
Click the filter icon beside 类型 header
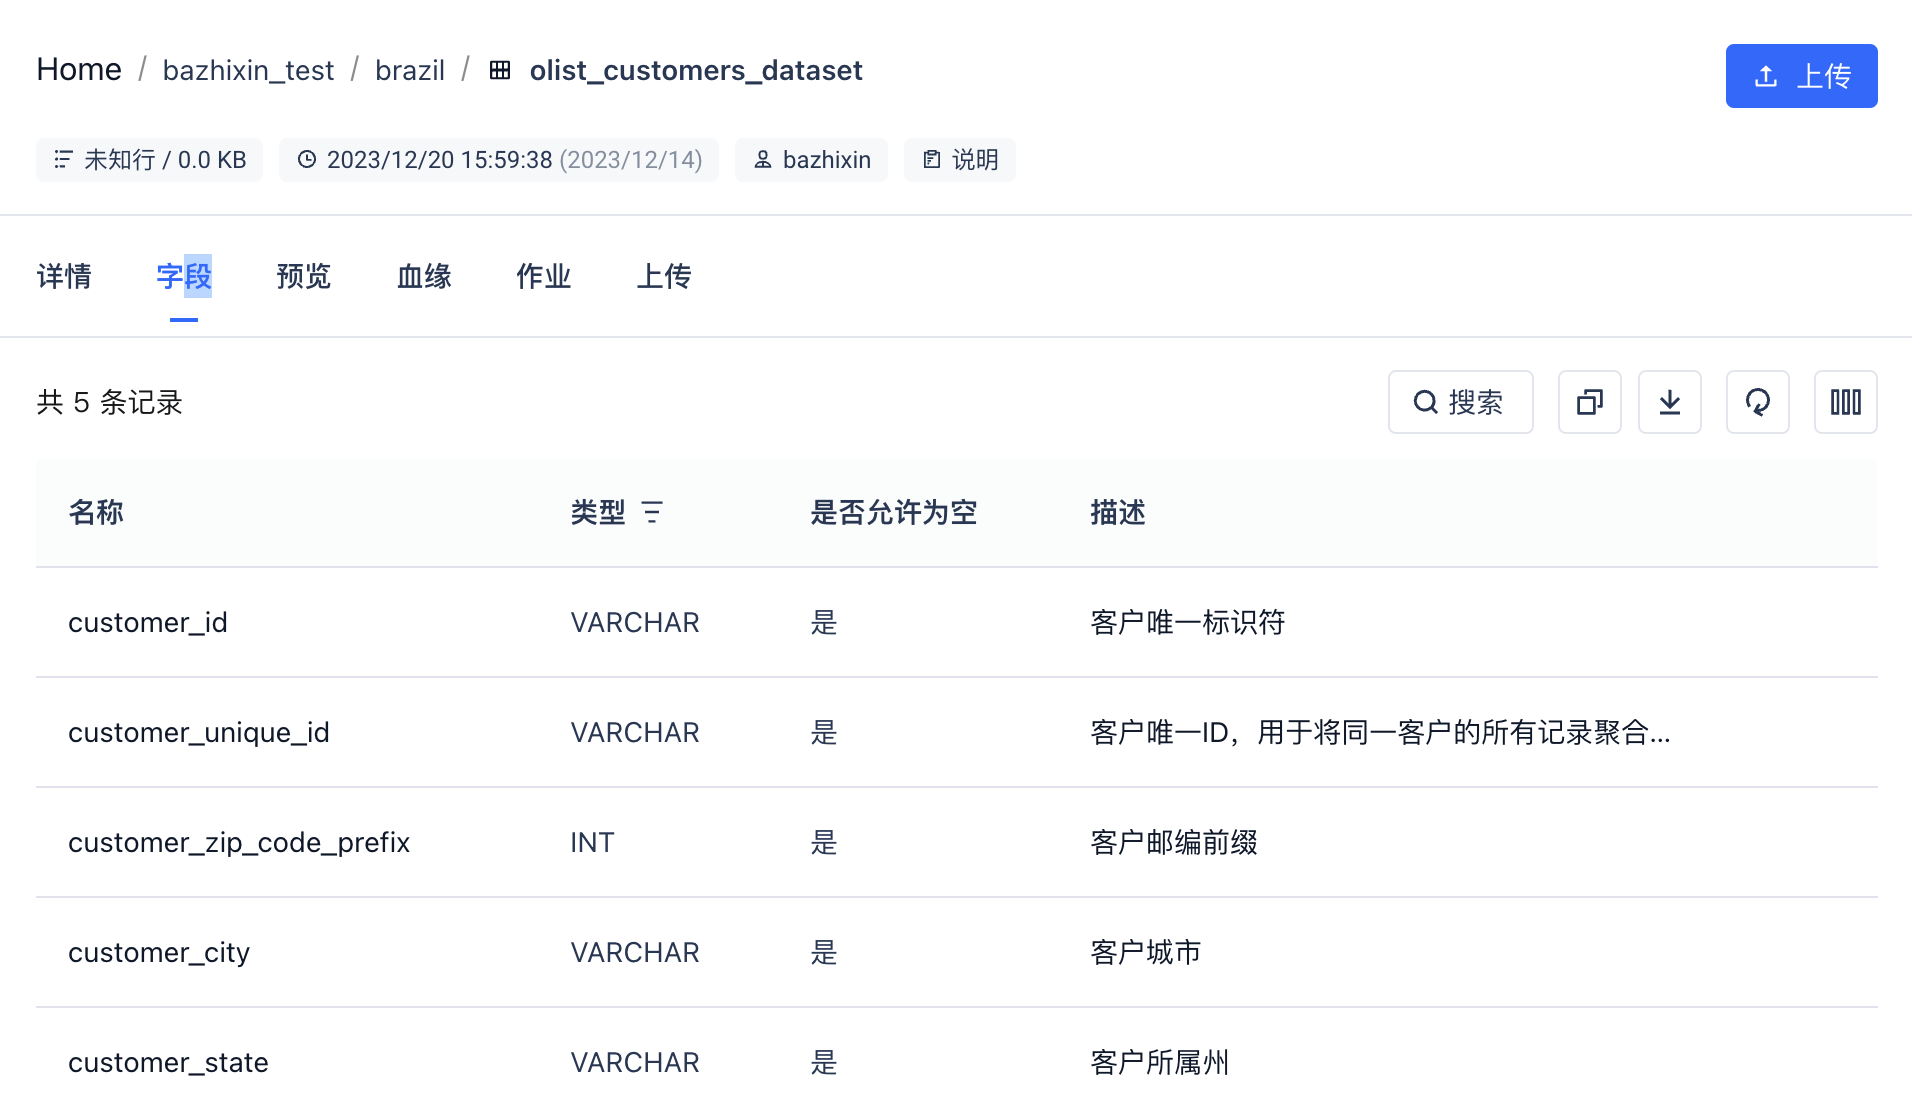(x=652, y=513)
